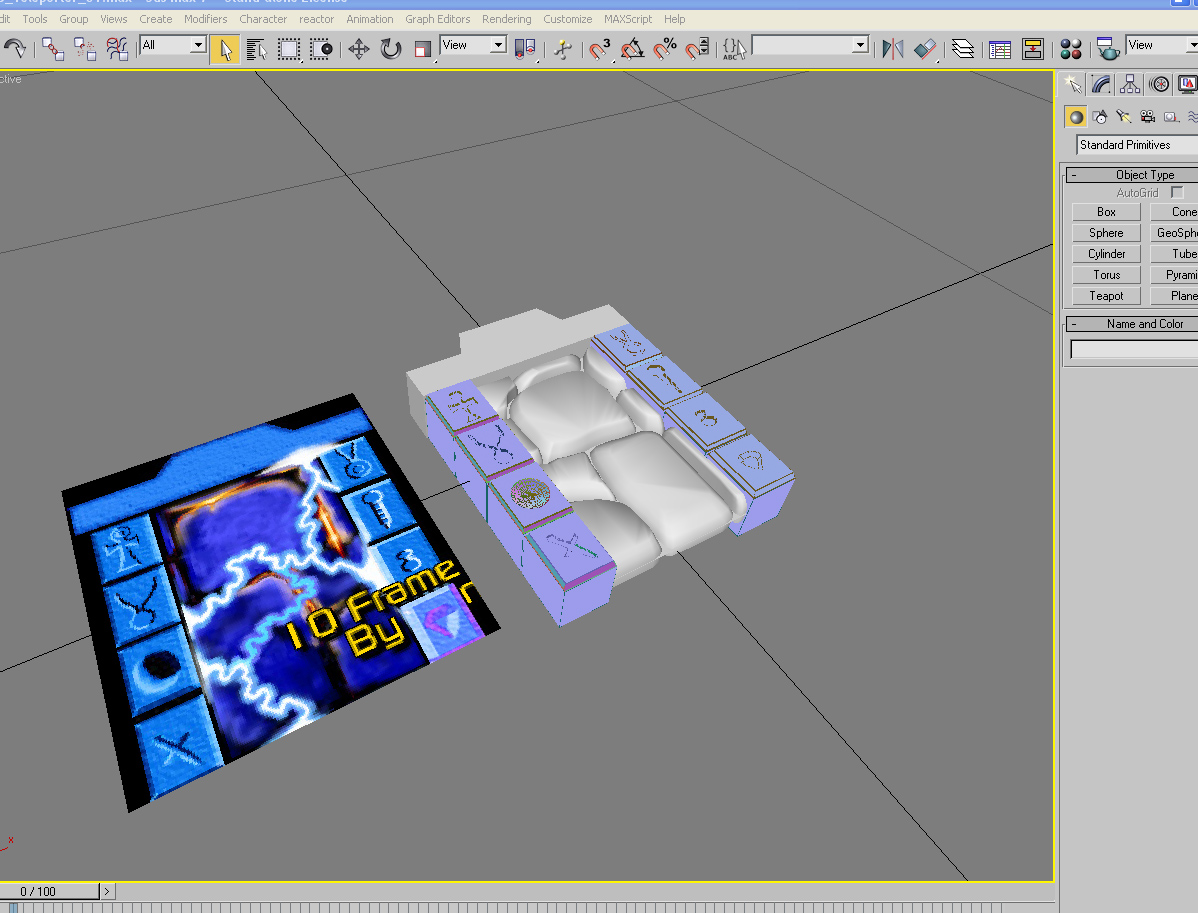Click the Teapot button
This screenshot has width=1198, height=913.
point(1106,296)
